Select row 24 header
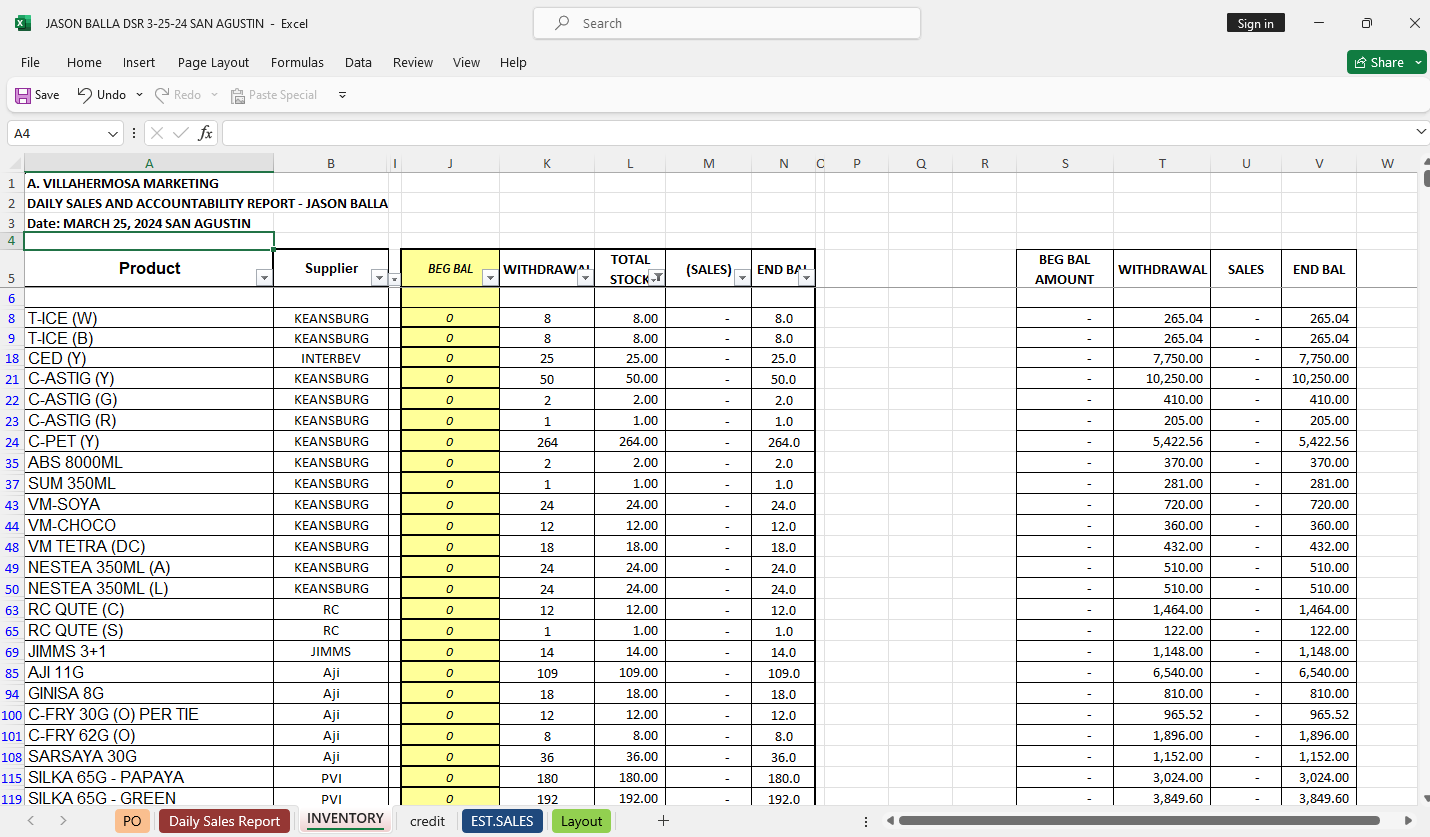1430x837 pixels. coord(12,441)
